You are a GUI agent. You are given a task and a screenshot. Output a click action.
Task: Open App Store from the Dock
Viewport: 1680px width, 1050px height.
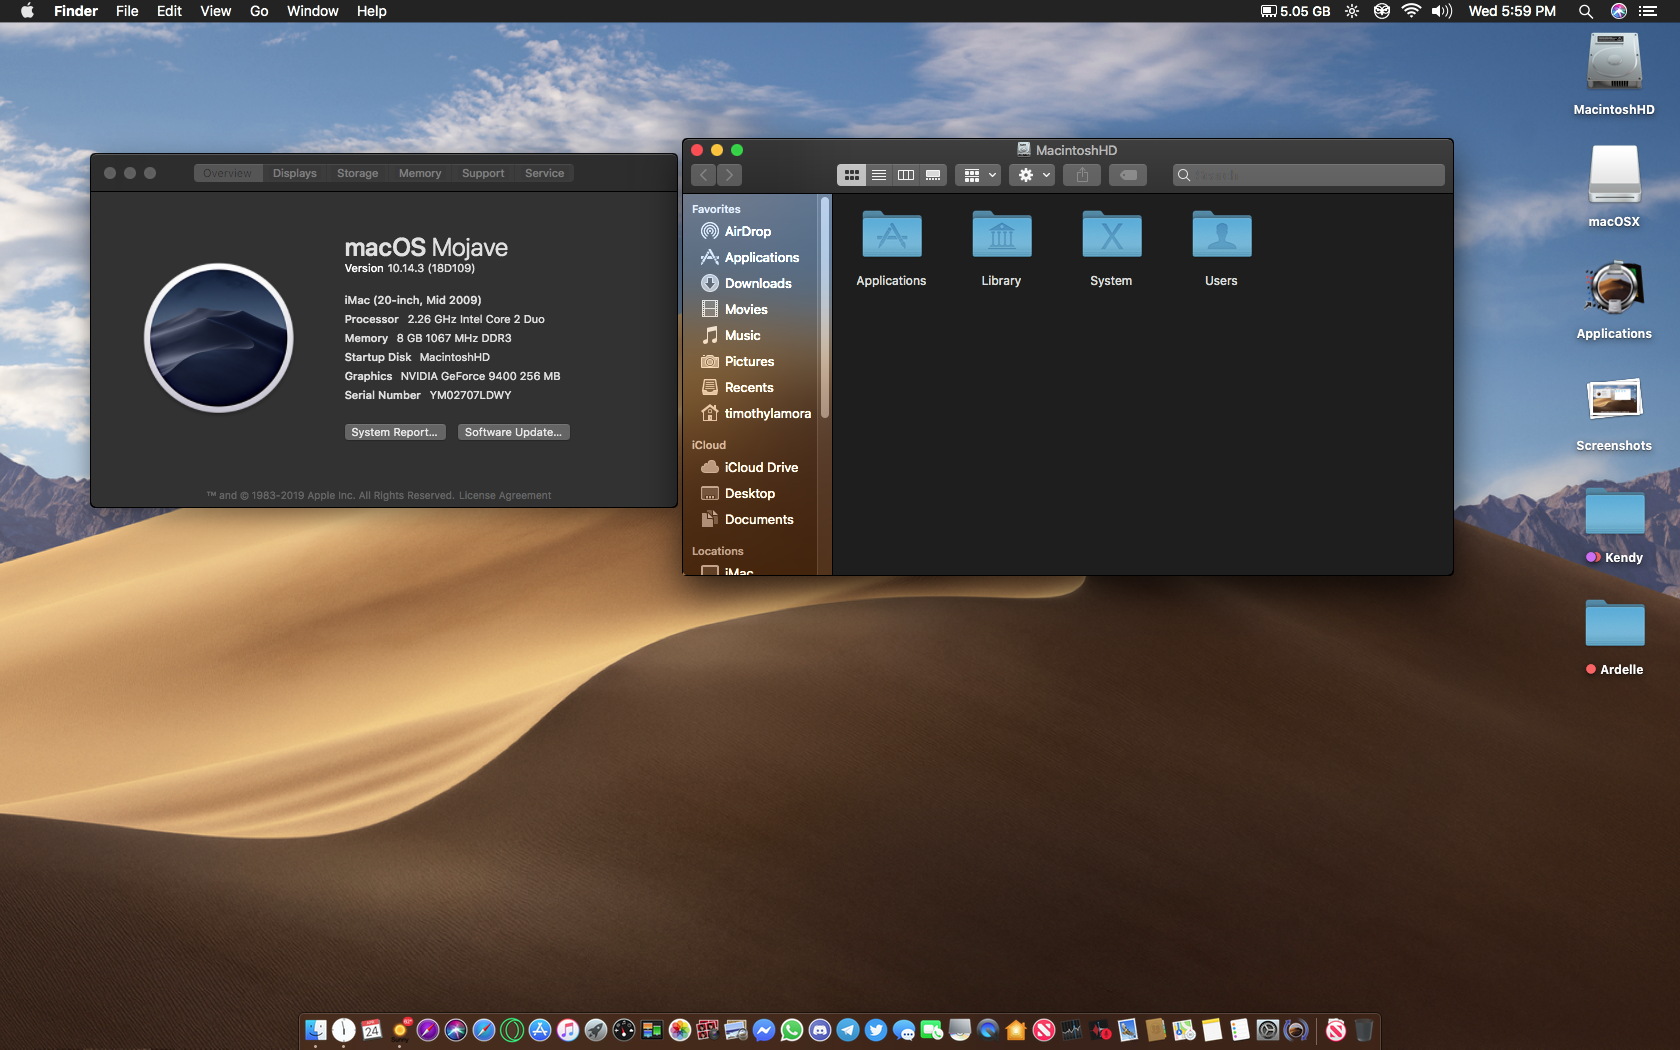tap(540, 1030)
